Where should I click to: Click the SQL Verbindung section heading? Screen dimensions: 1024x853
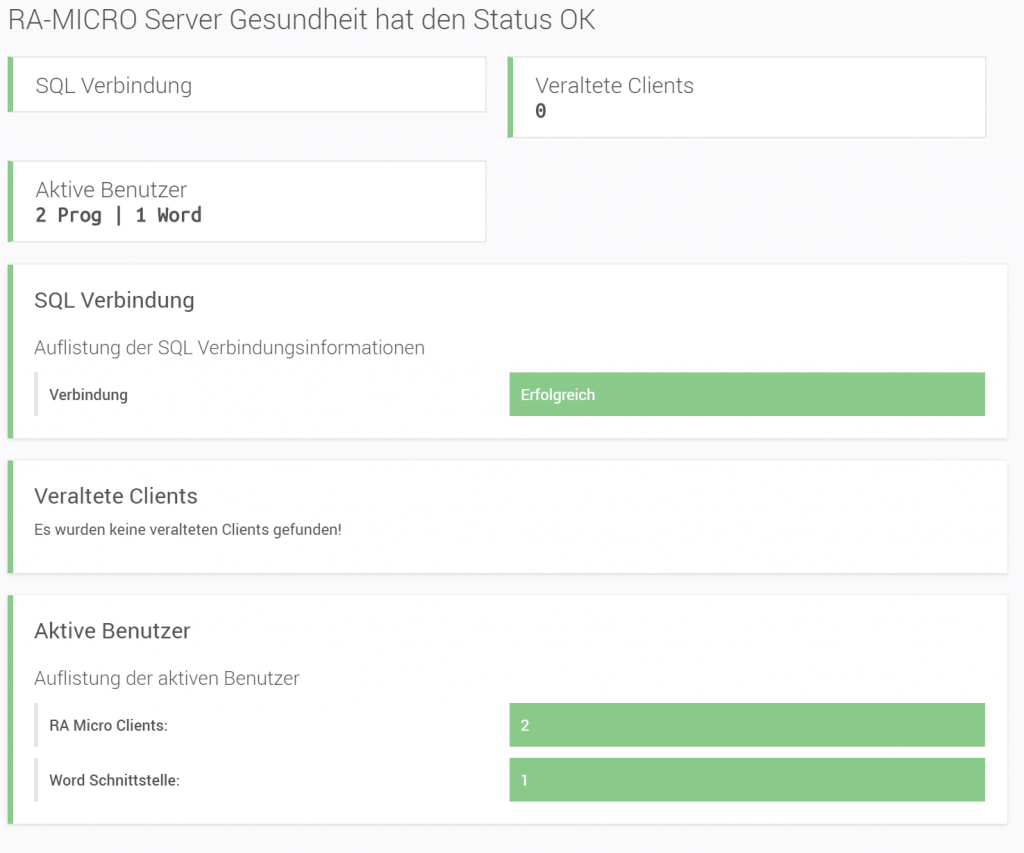(114, 300)
